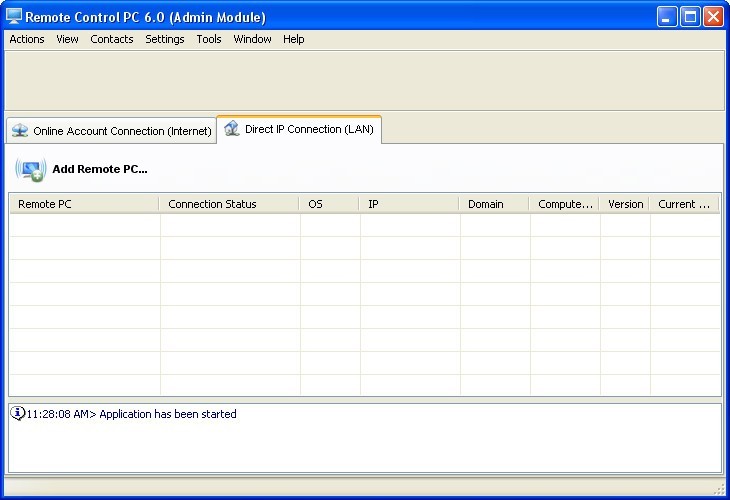
Task: Sort by Remote PC column header
Action: pos(84,204)
